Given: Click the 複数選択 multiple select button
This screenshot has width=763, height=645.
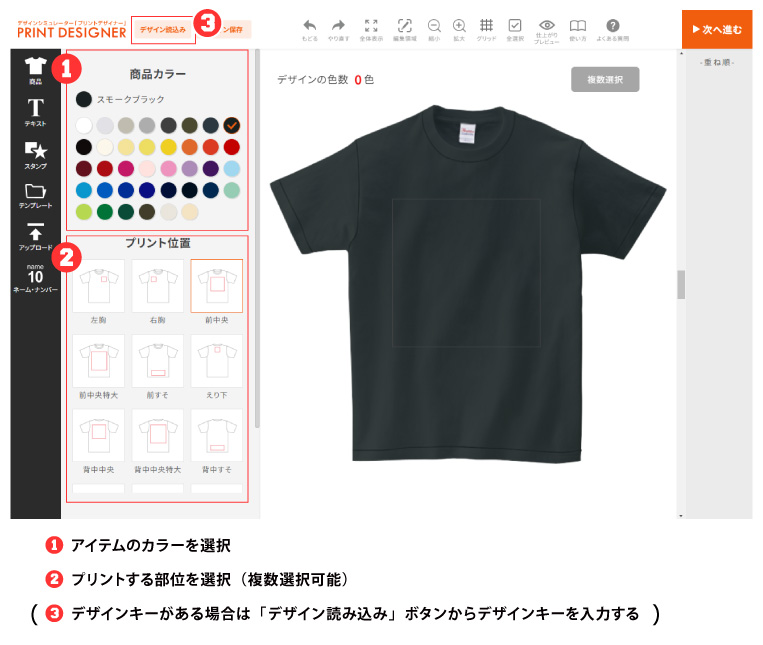Looking at the screenshot, I should (x=605, y=80).
